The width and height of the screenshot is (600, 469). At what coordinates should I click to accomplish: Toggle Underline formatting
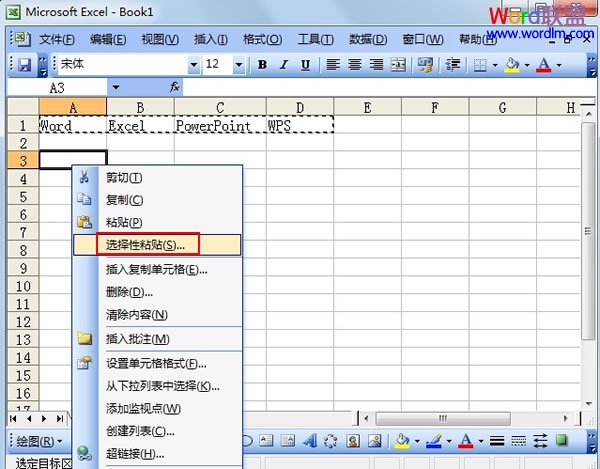pos(305,65)
